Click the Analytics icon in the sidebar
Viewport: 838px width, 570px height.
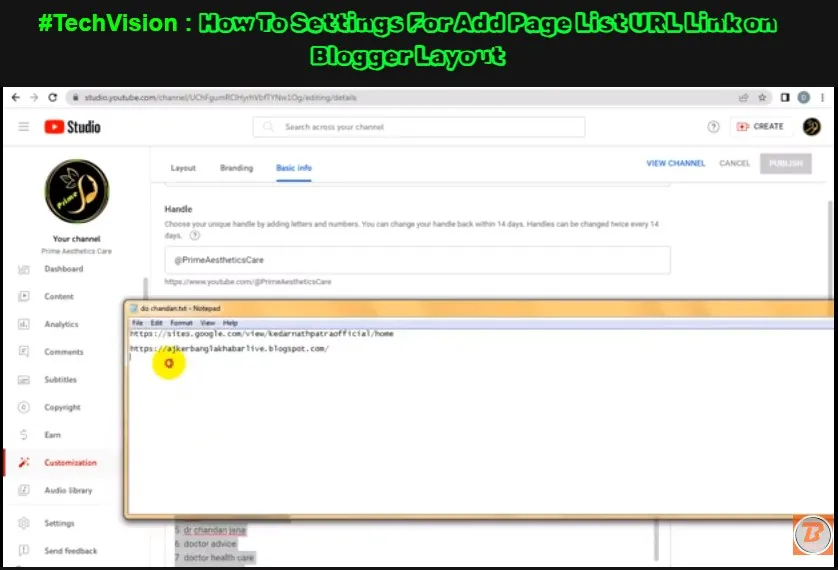tap(24, 324)
